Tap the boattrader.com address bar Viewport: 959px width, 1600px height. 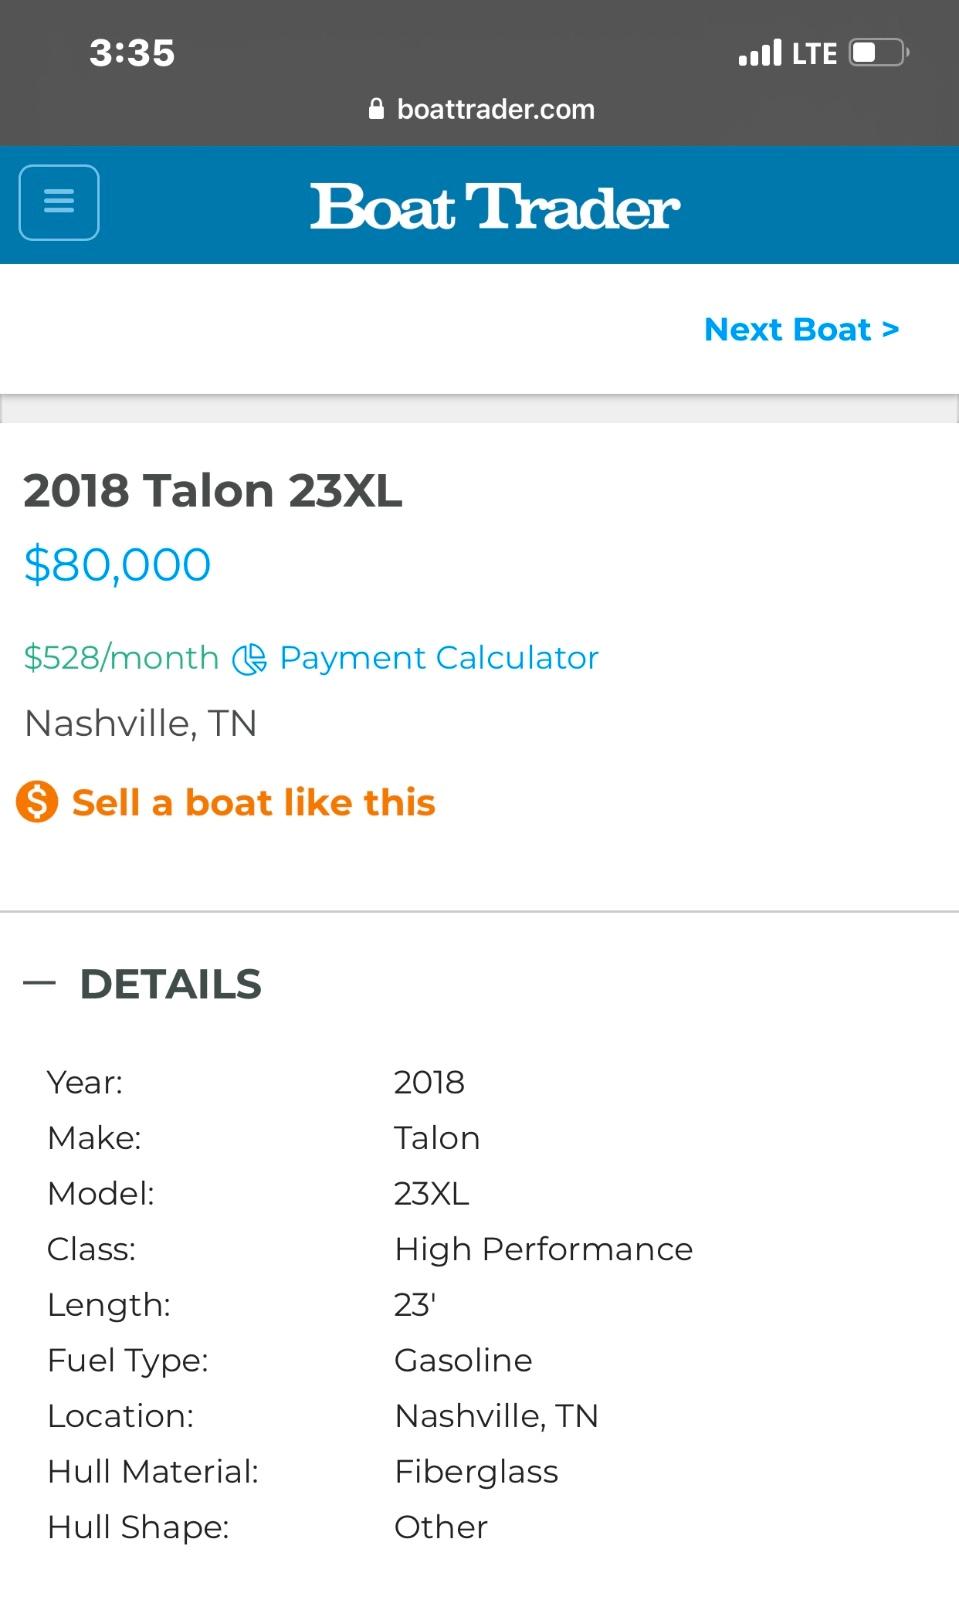[x=495, y=109]
